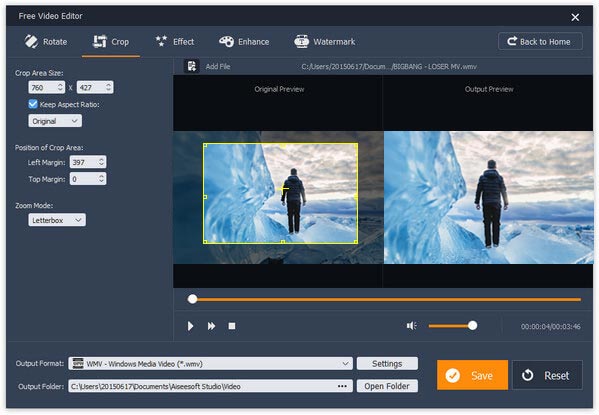Uncheck the Keep Aspect Ratio checkbox
599x415 pixels.
click(33, 104)
